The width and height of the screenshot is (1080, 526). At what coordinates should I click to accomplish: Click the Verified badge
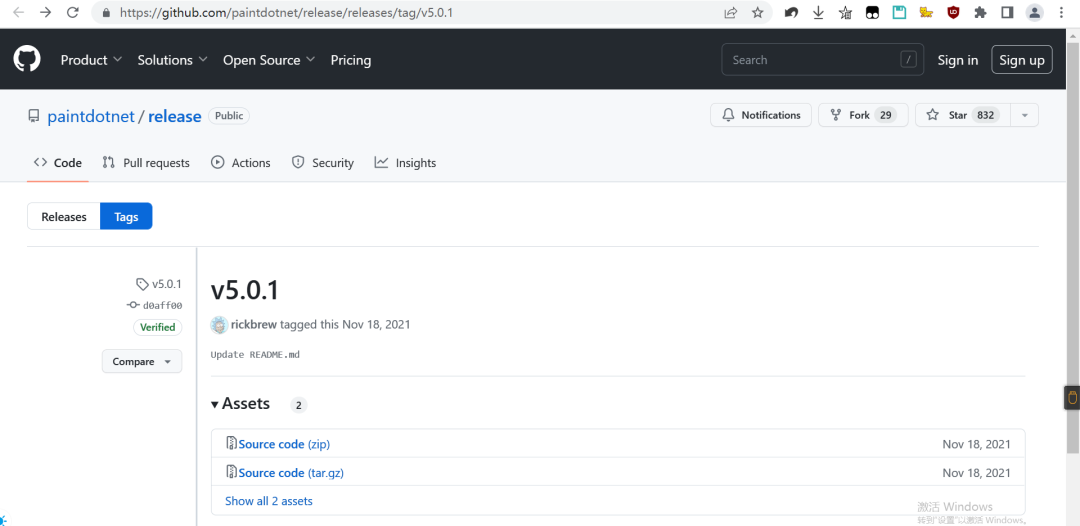pos(158,327)
